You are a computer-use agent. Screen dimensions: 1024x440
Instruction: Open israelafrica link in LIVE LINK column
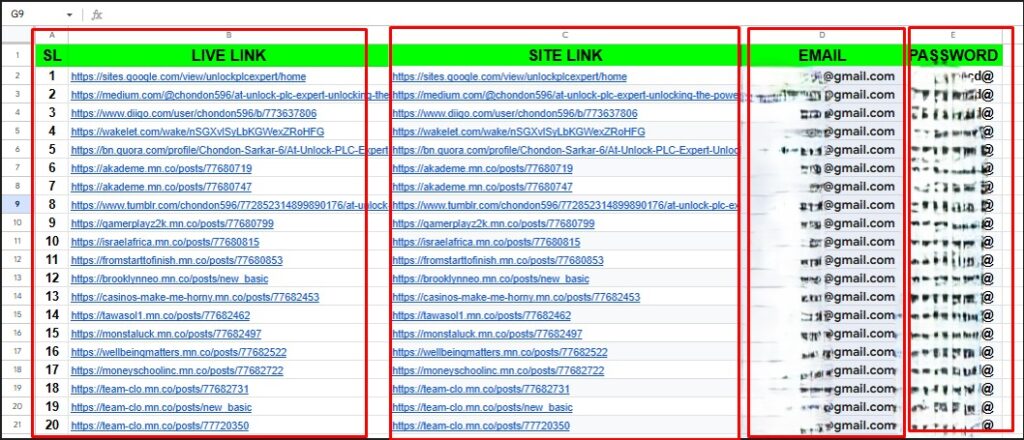tap(165, 242)
